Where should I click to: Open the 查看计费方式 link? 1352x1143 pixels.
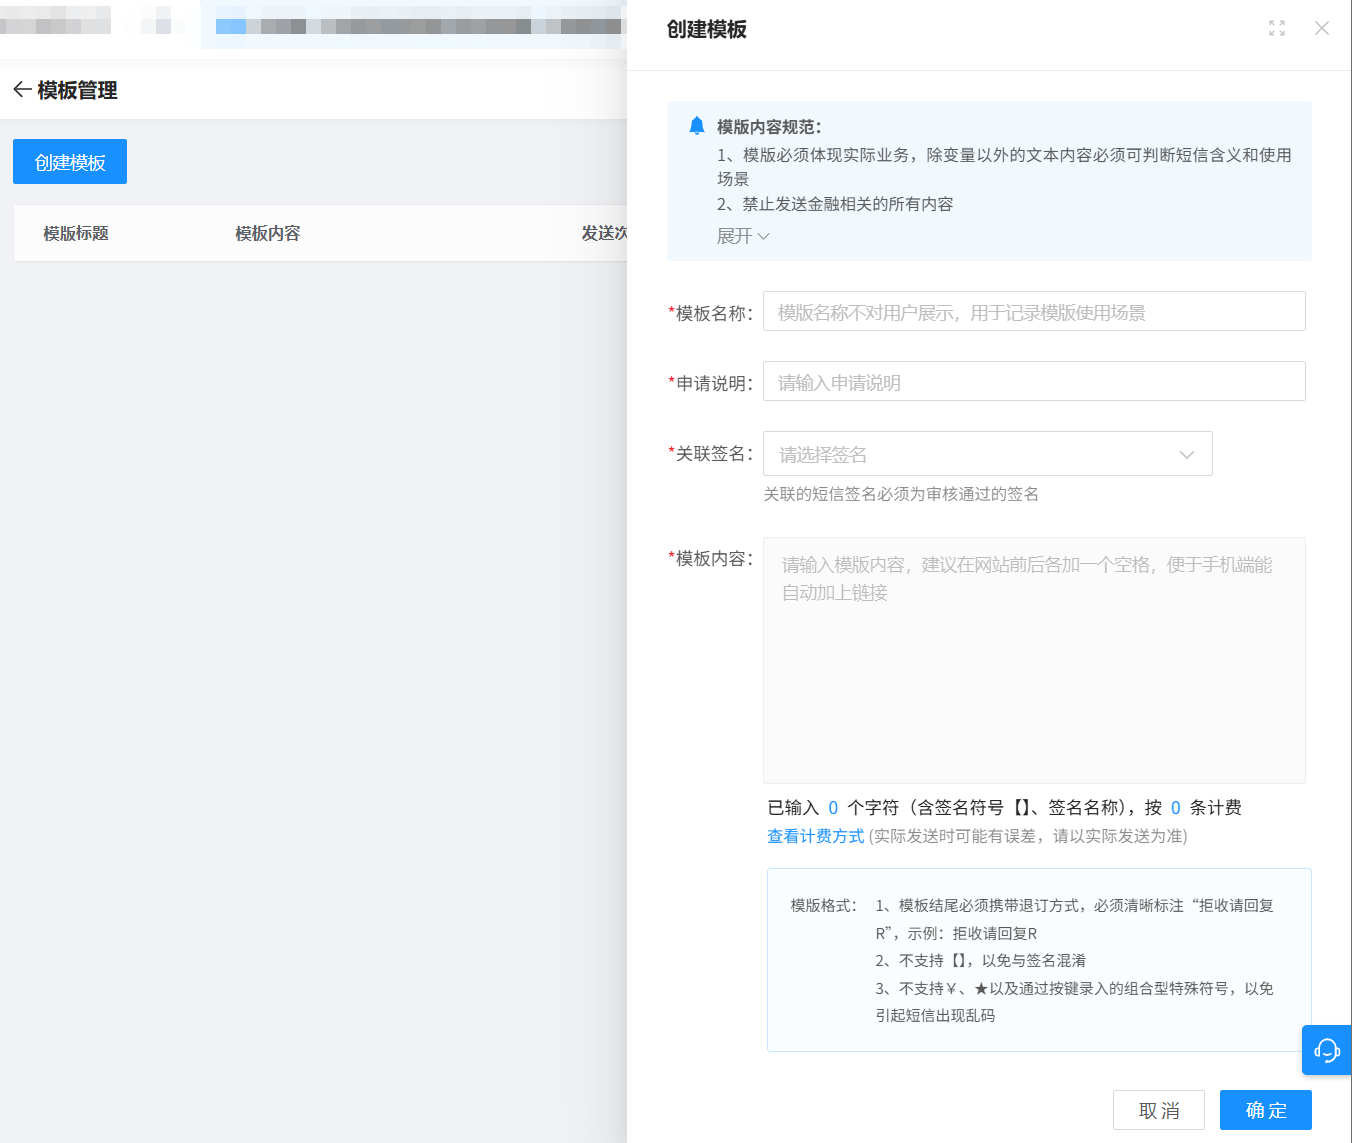[x=815, y=836]
